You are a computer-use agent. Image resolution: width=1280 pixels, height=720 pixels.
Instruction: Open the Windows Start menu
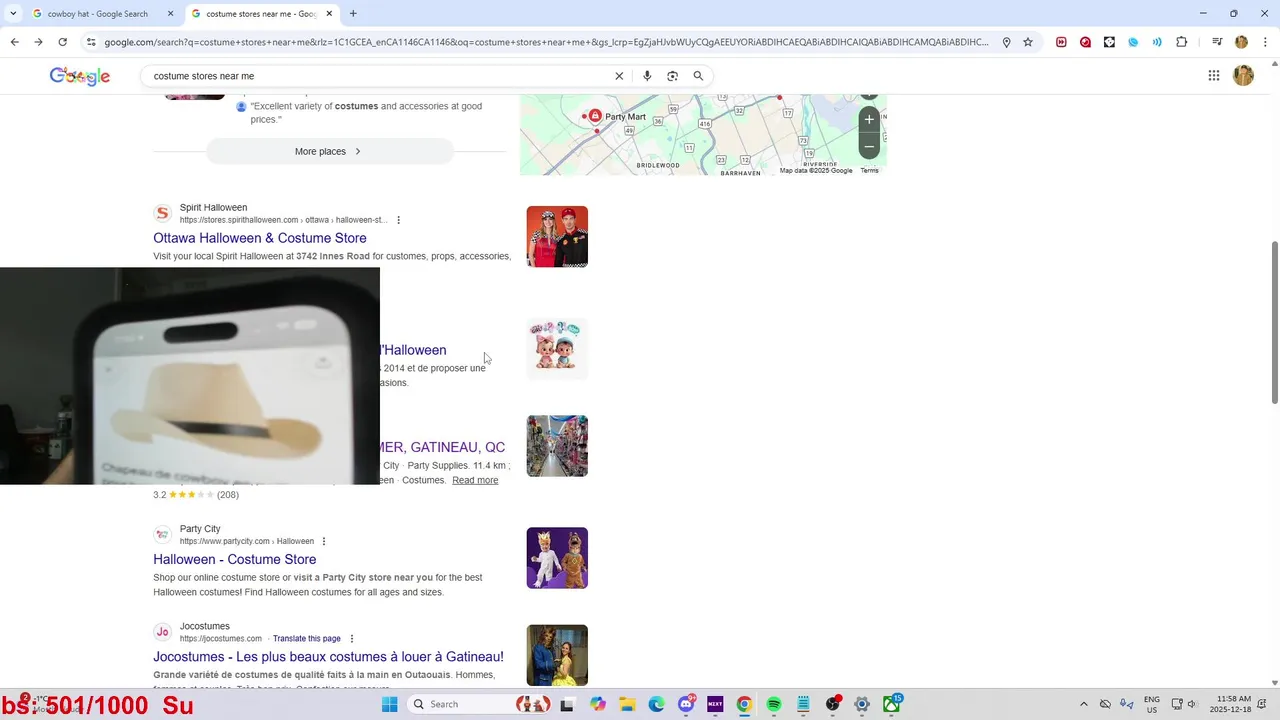(390, 704)
